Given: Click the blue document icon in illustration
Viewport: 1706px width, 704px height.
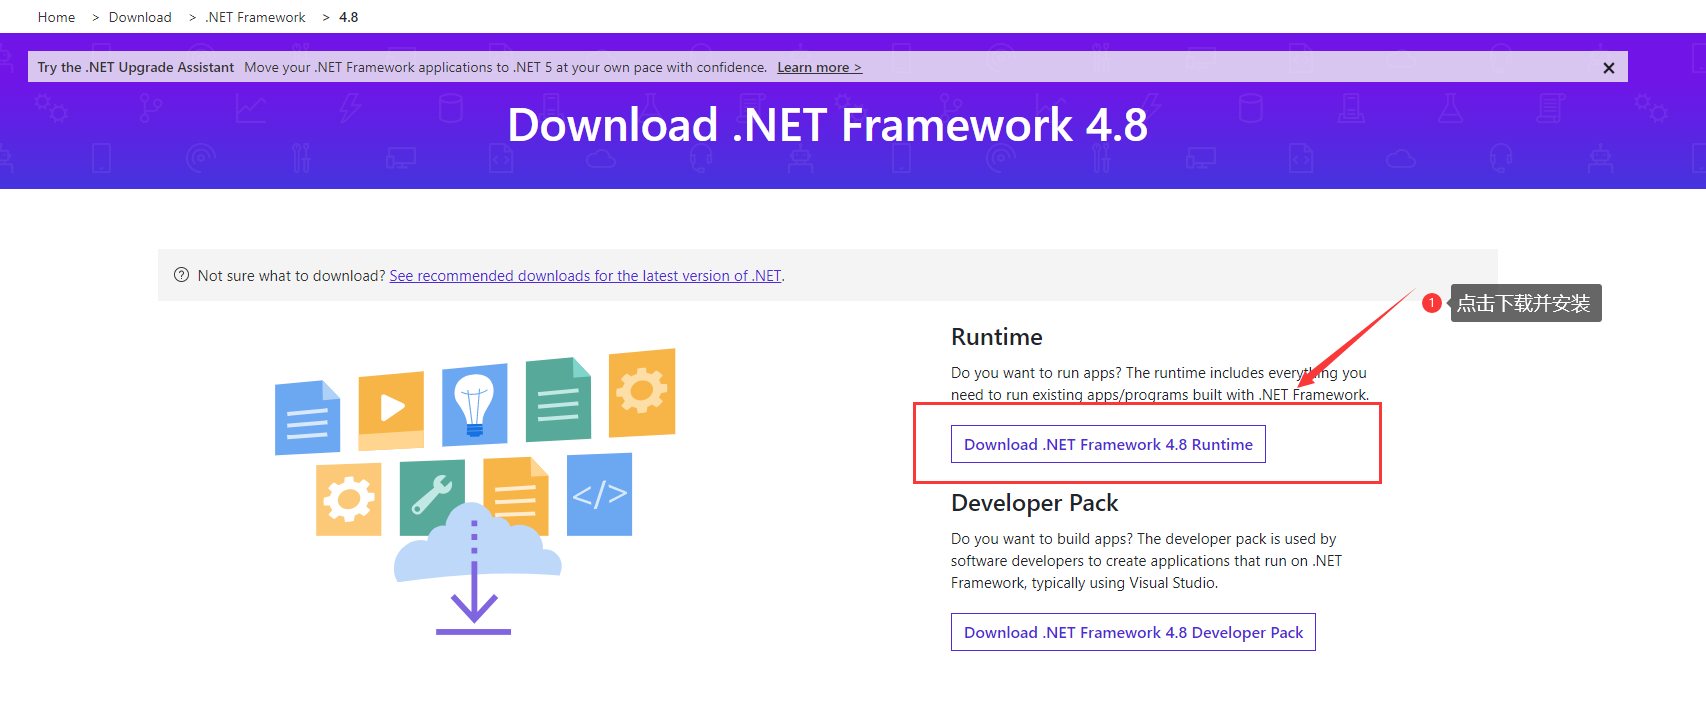Looking at the screenshot, I should 307,417.
